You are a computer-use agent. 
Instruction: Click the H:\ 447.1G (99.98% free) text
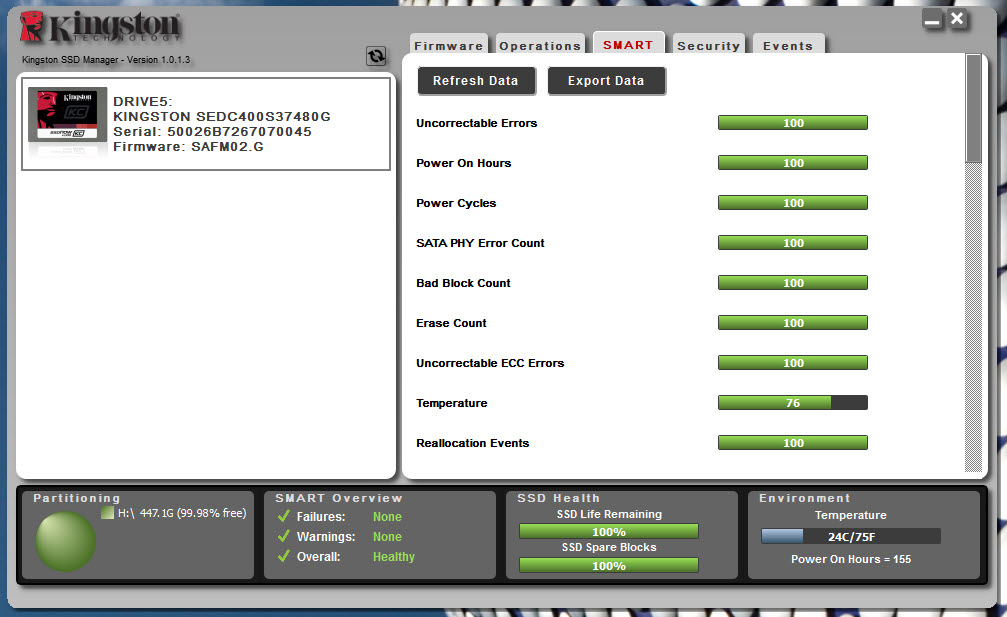[x=182, y=513]
